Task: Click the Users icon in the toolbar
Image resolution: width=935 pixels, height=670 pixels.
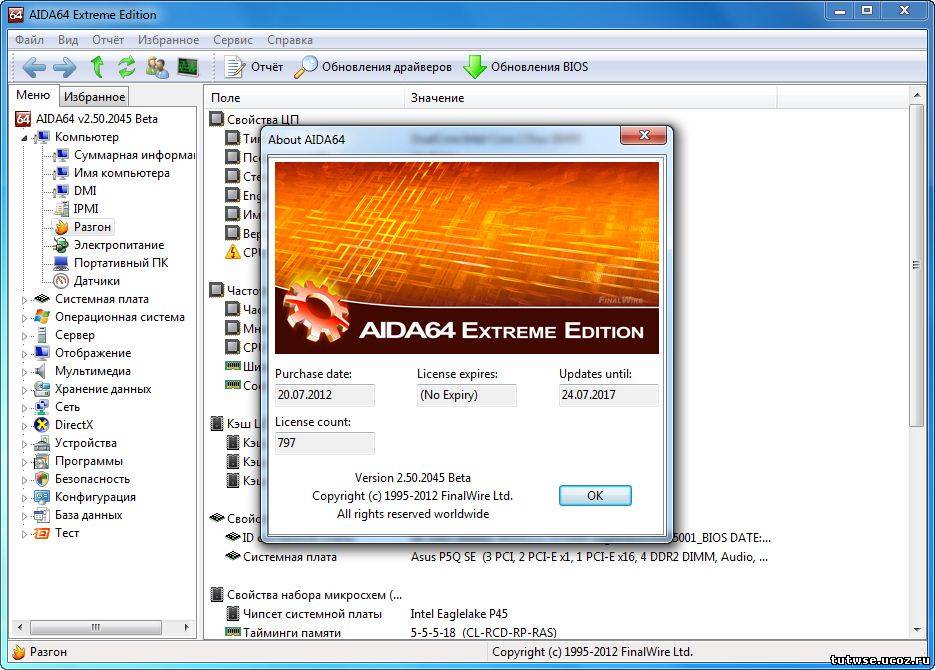Action: (157, 67)
